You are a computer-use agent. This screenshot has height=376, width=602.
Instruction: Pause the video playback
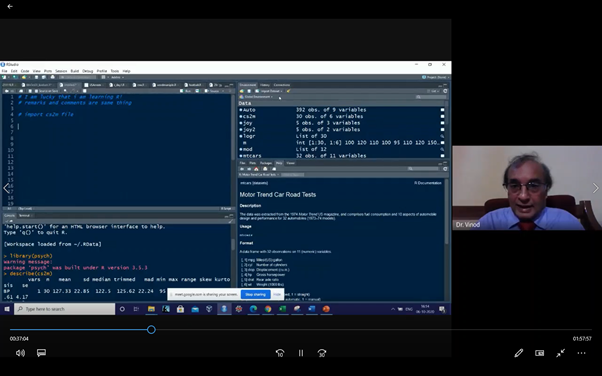(x=301, y=353)
